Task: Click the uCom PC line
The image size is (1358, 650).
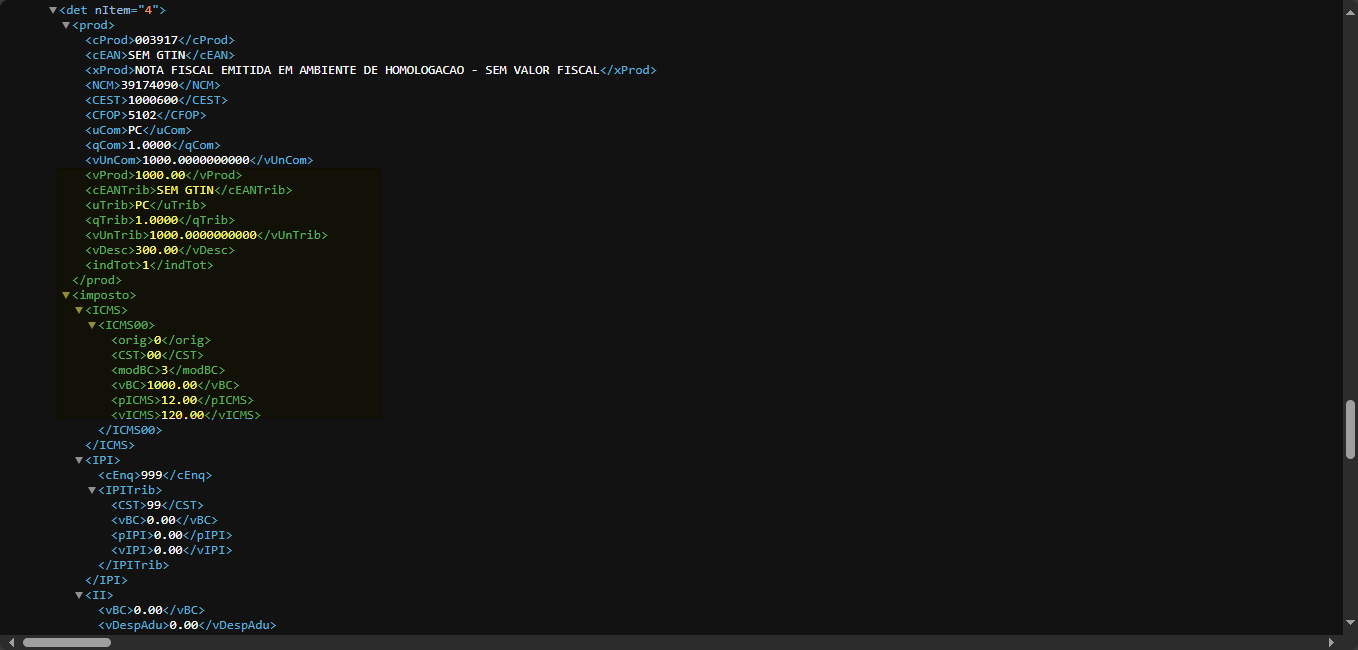Action: (x=138, y=130)
